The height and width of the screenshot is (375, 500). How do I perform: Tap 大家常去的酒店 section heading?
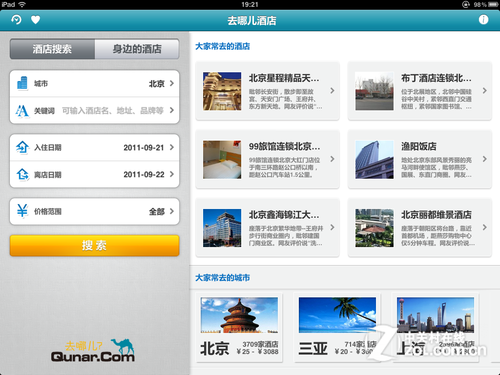point(222,46)
